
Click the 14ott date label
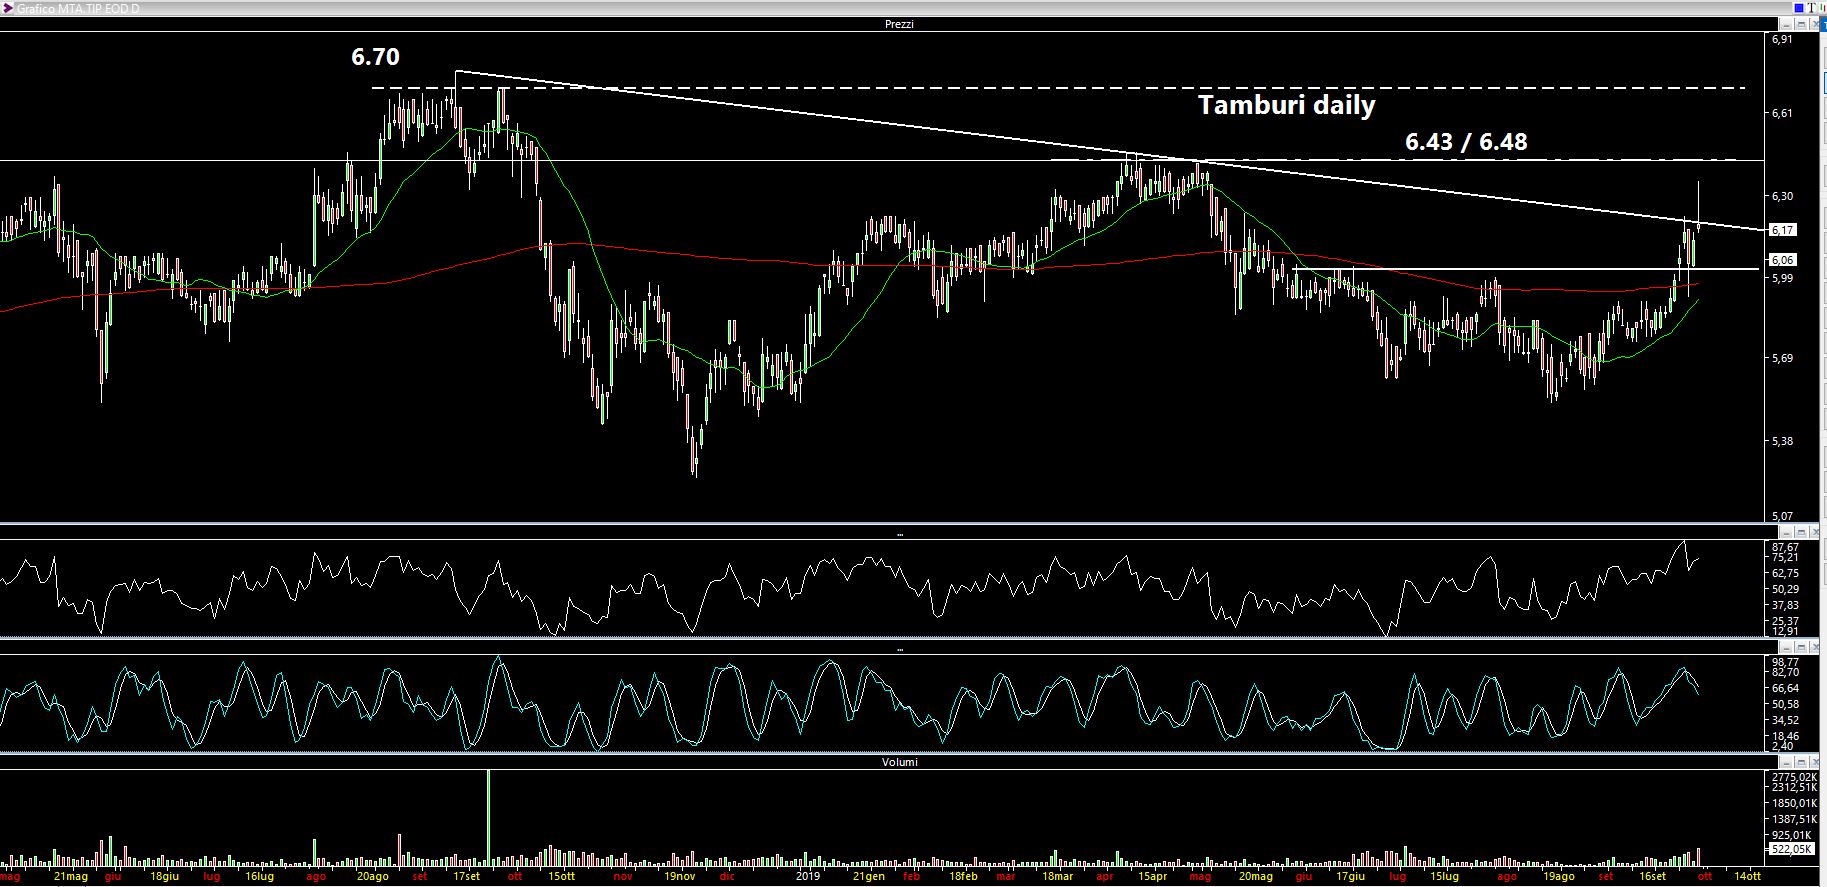click(x=1748, y=877)
